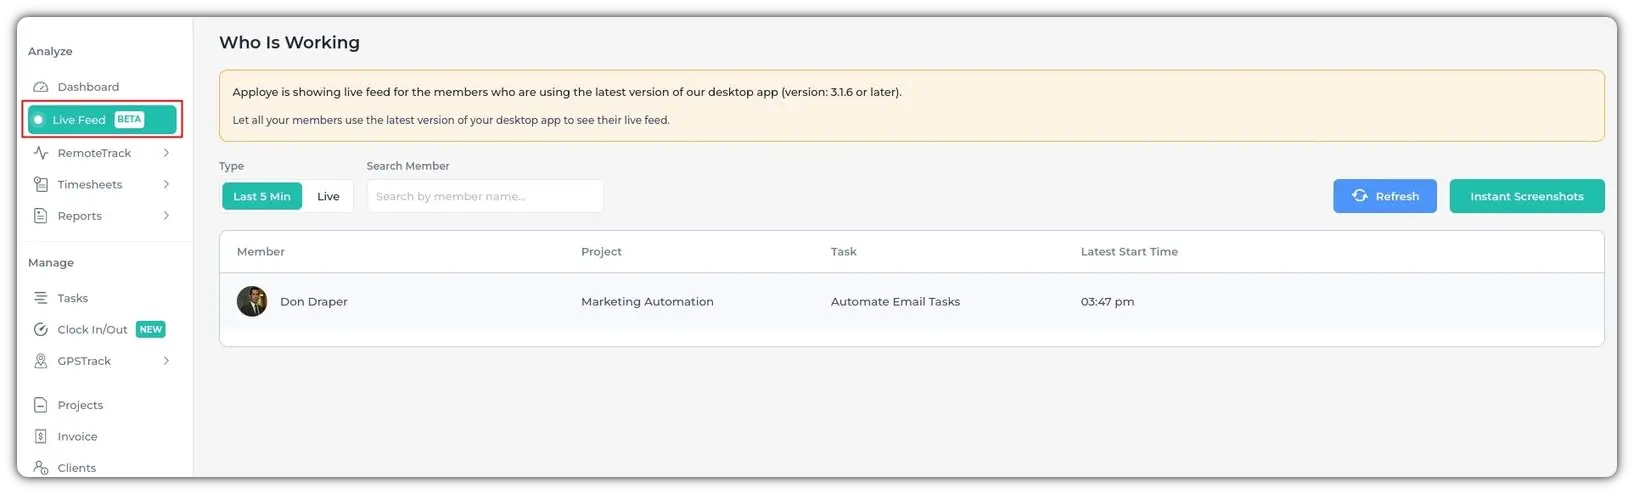Click the Clock In/Out icon
The width and height of the screenshot is (1634, 494).
pyautogui.click(x=41, y=330)
